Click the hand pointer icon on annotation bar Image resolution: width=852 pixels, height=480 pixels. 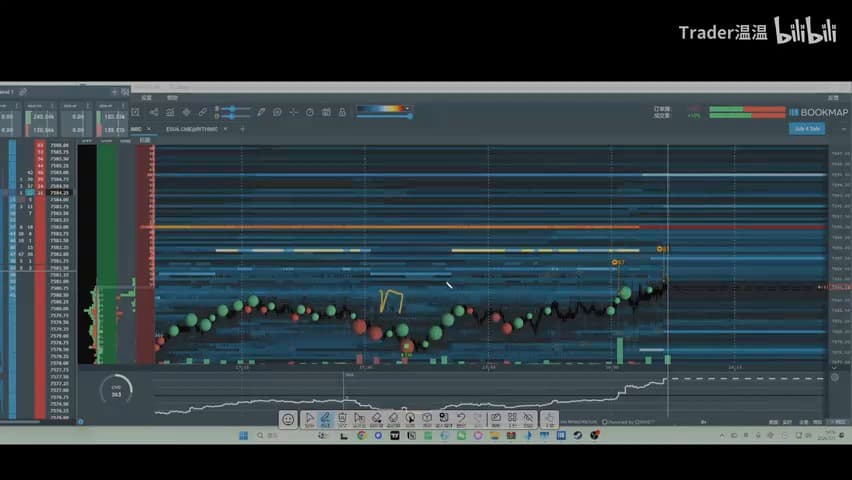click(x=549, y=419)
